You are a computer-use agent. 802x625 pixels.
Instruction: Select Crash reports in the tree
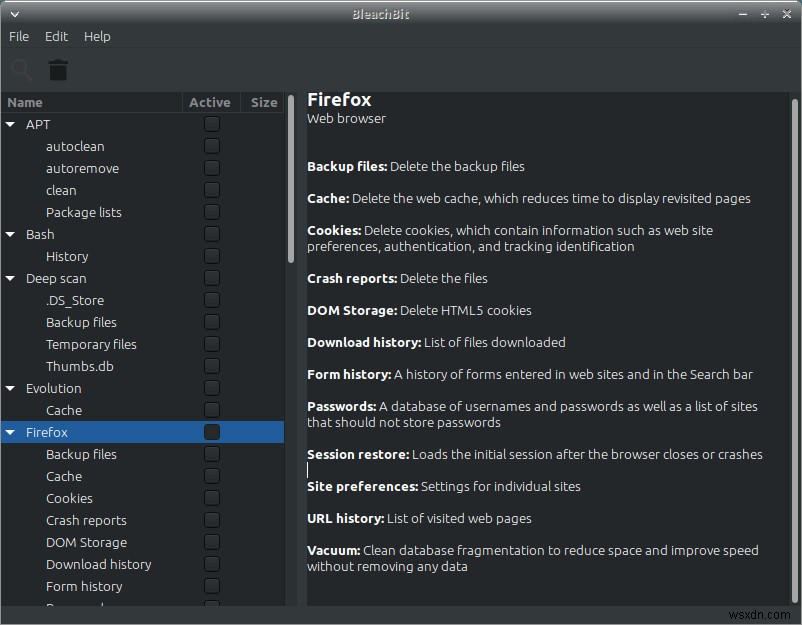pos(86,520)
